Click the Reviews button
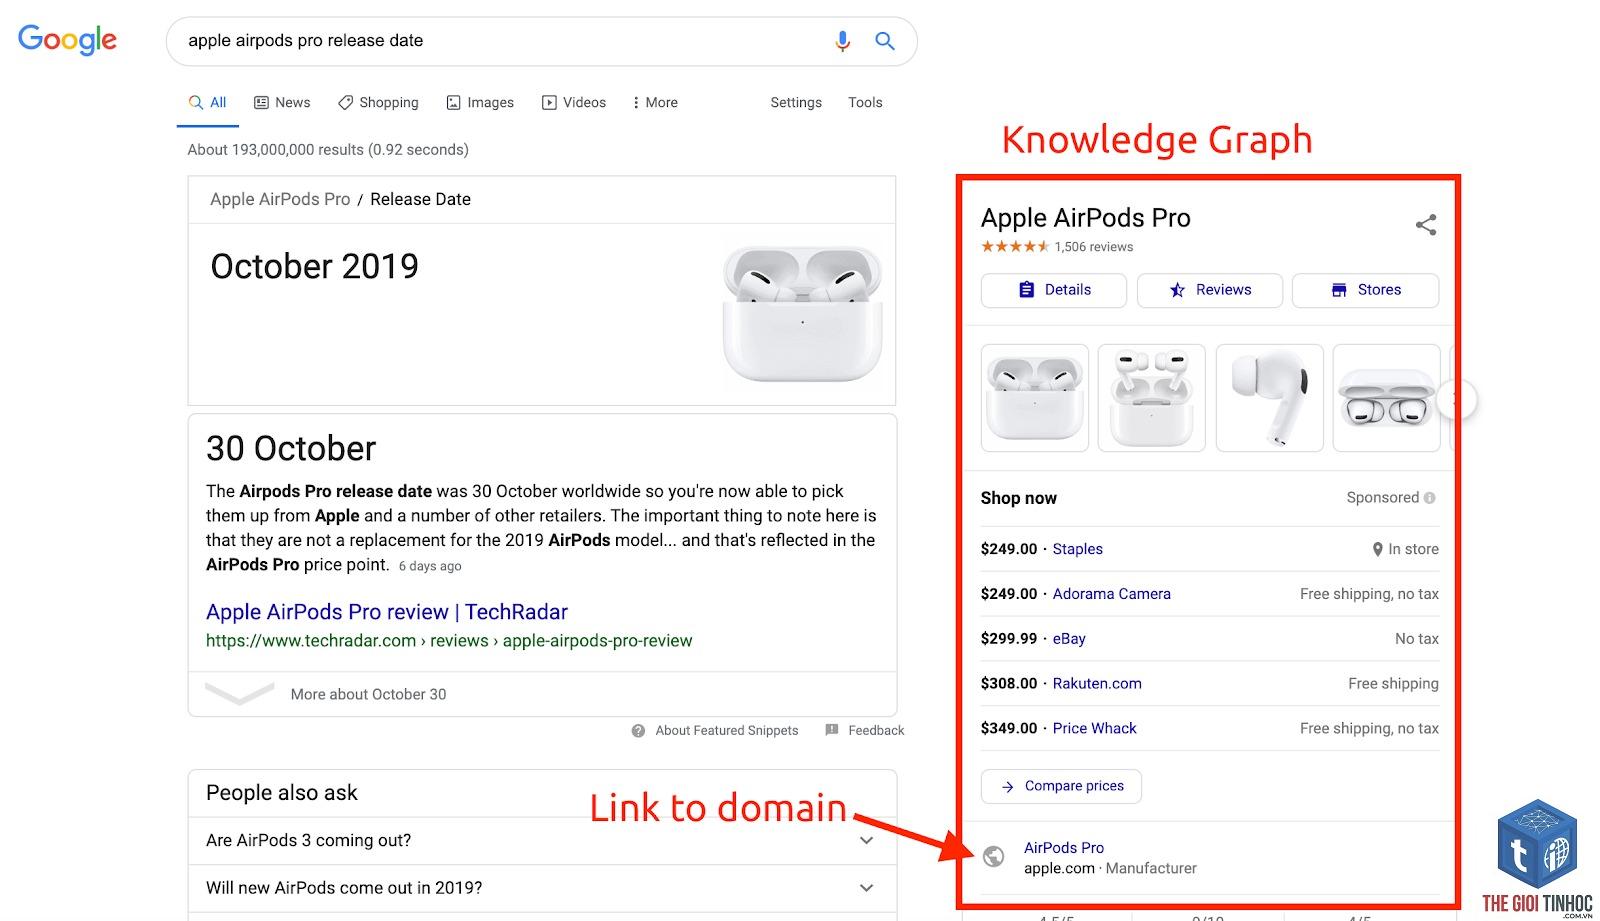 [1209, 290]
